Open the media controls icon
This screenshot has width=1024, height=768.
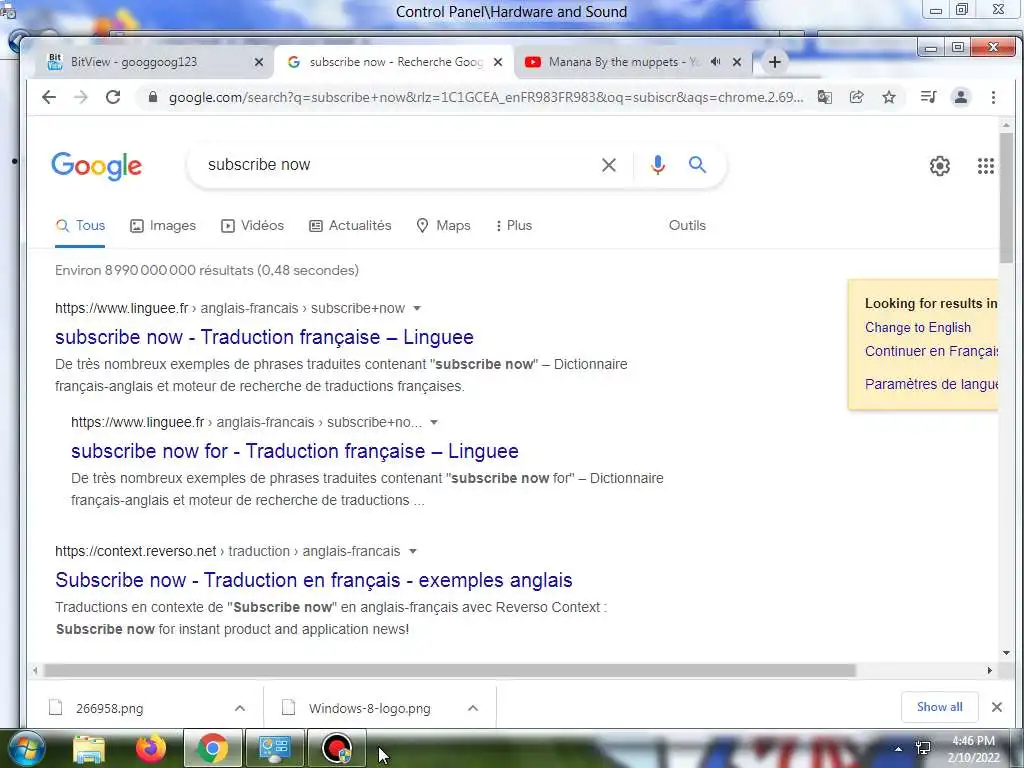(928, 97)
